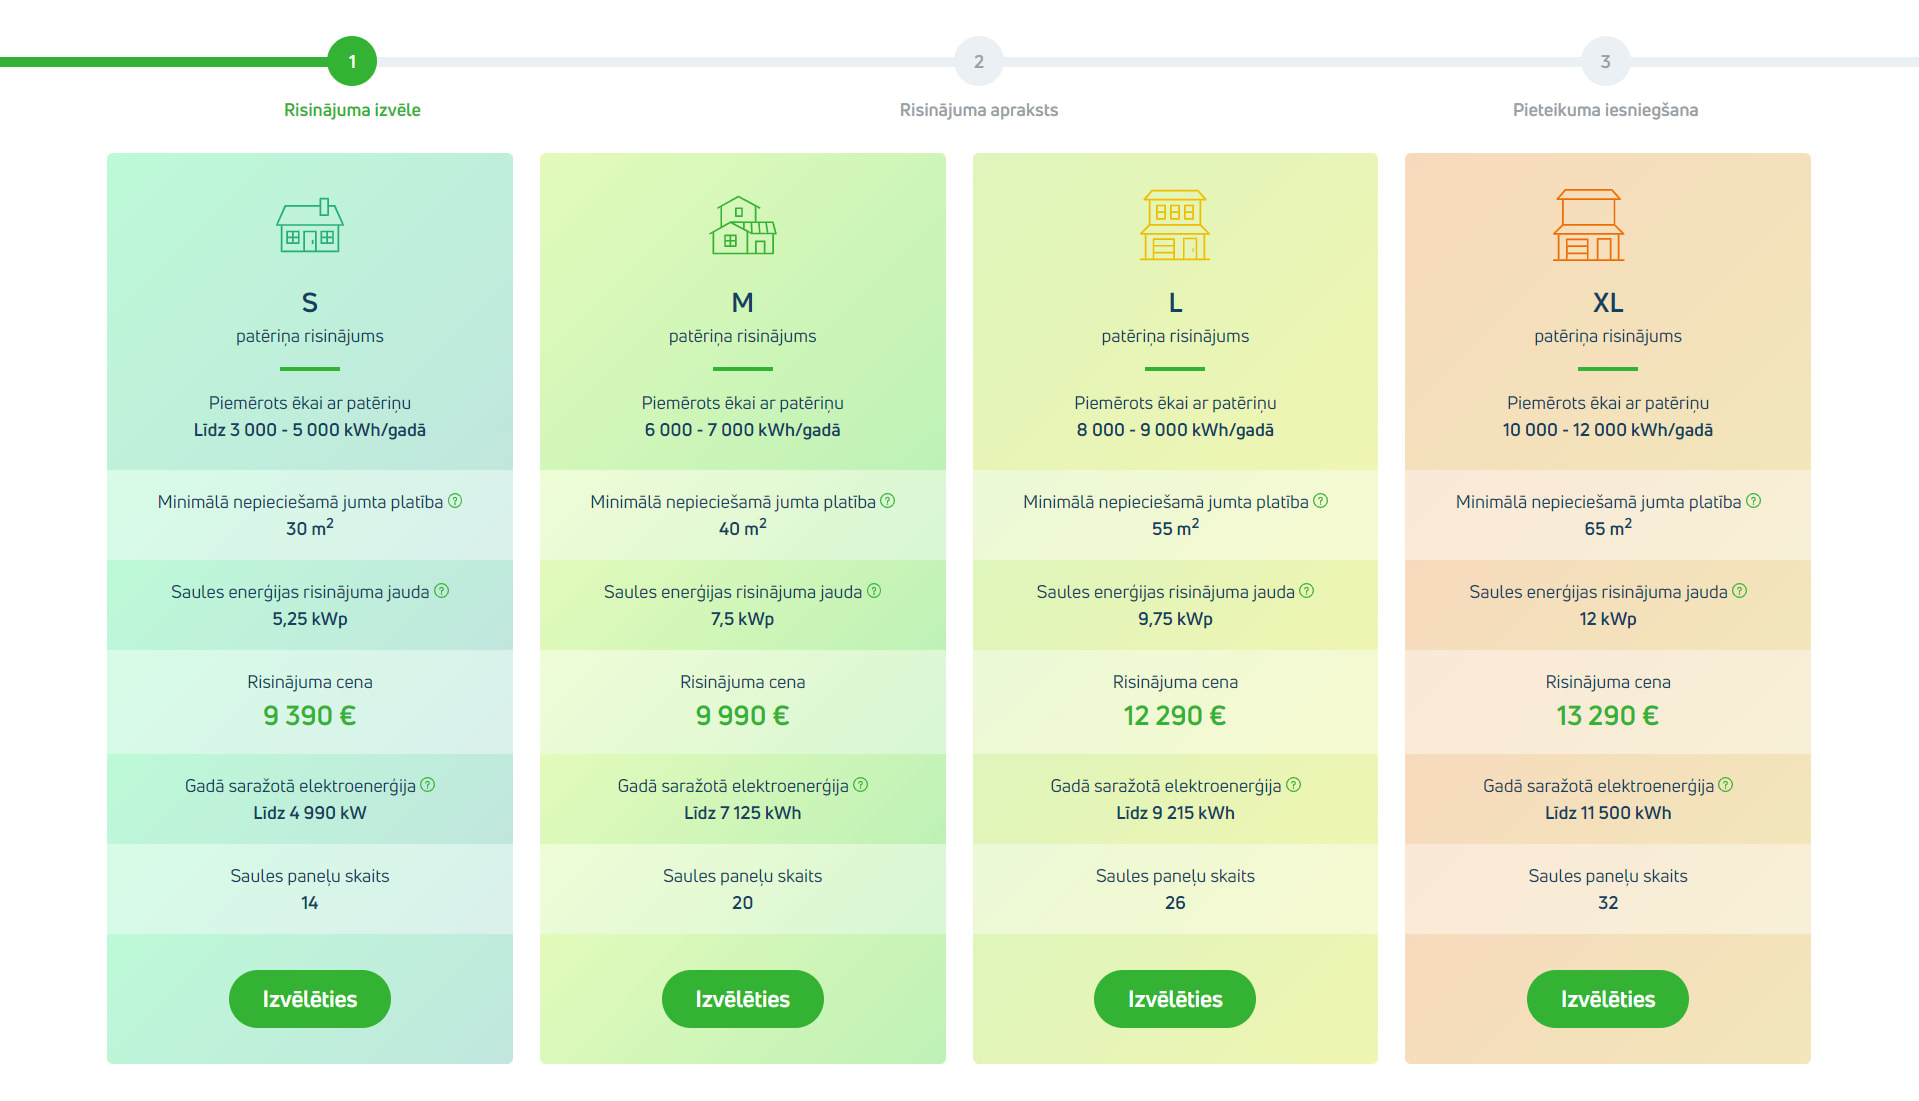Open the Pieteikuma iesniegšana step label
Viewport: 1919px width, 1101px height.
coord(1606,110)
